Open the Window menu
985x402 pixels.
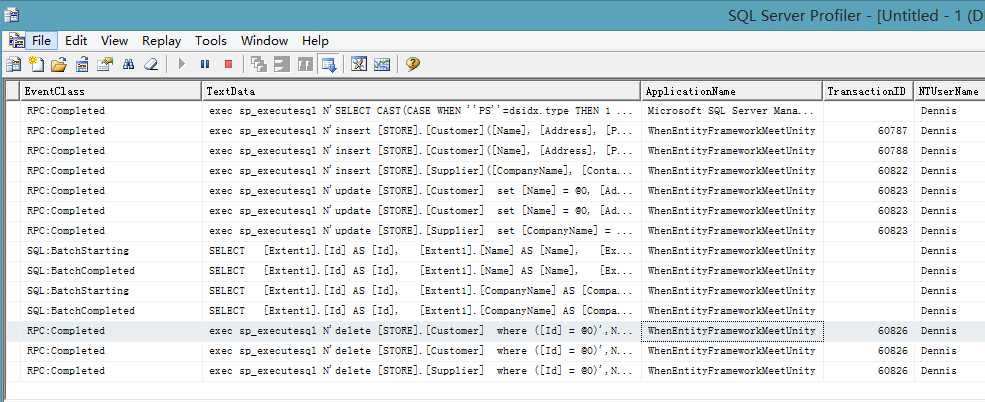pos(264,41)
